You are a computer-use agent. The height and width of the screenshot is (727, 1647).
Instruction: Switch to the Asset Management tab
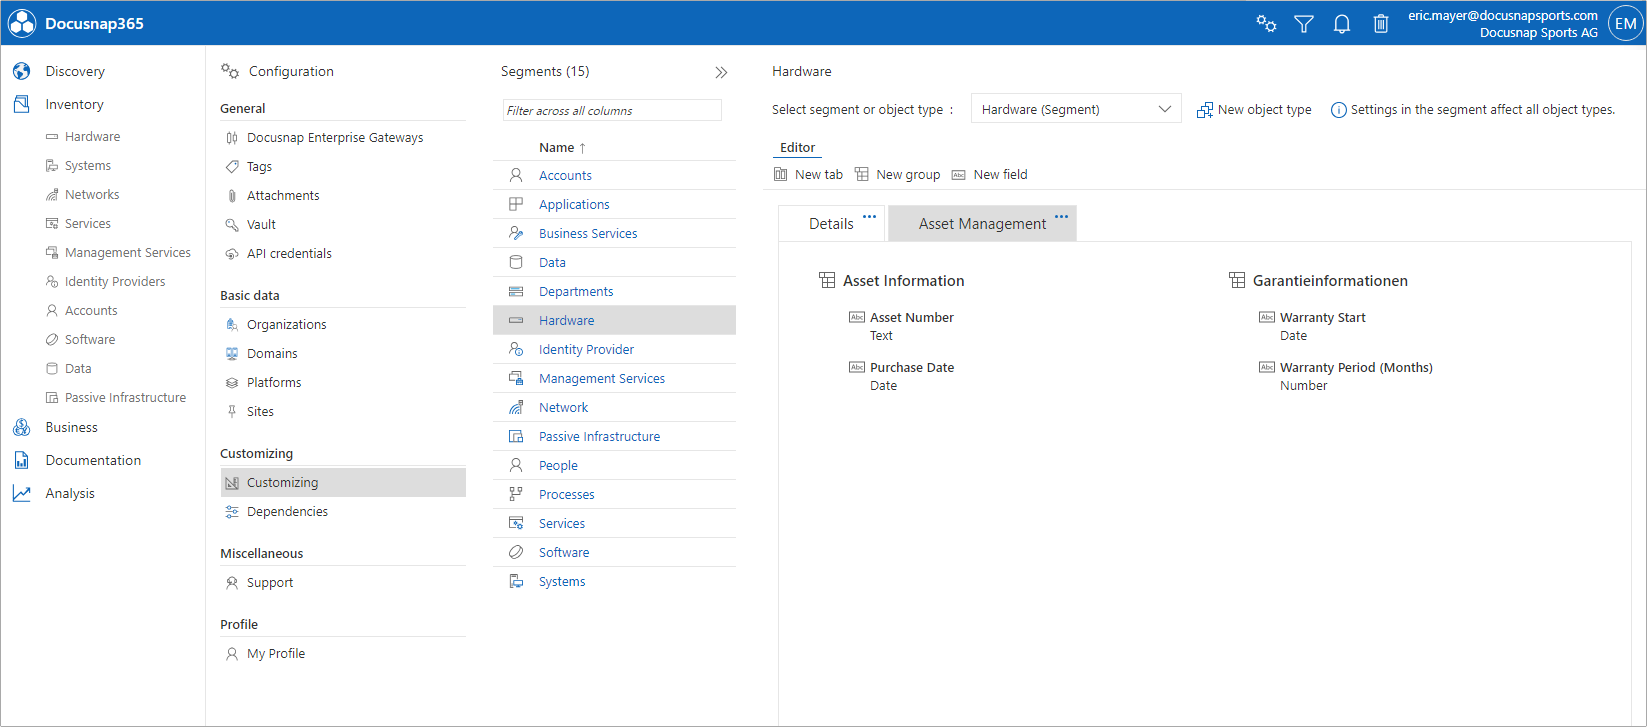[982, 223]
